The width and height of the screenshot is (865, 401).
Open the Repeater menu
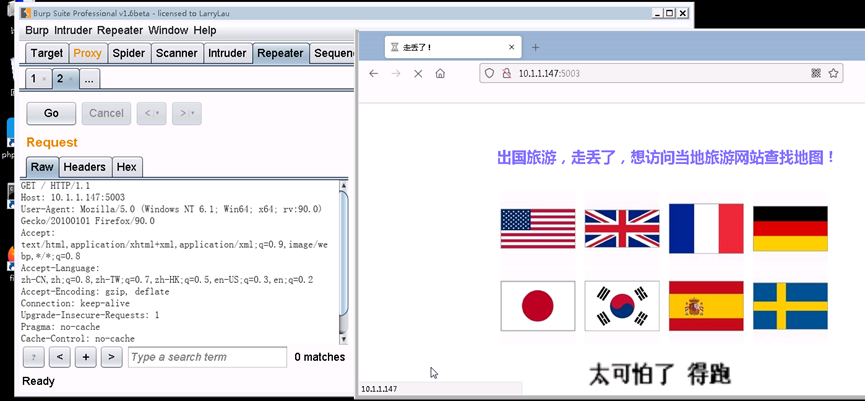click(x=120, y=30)
